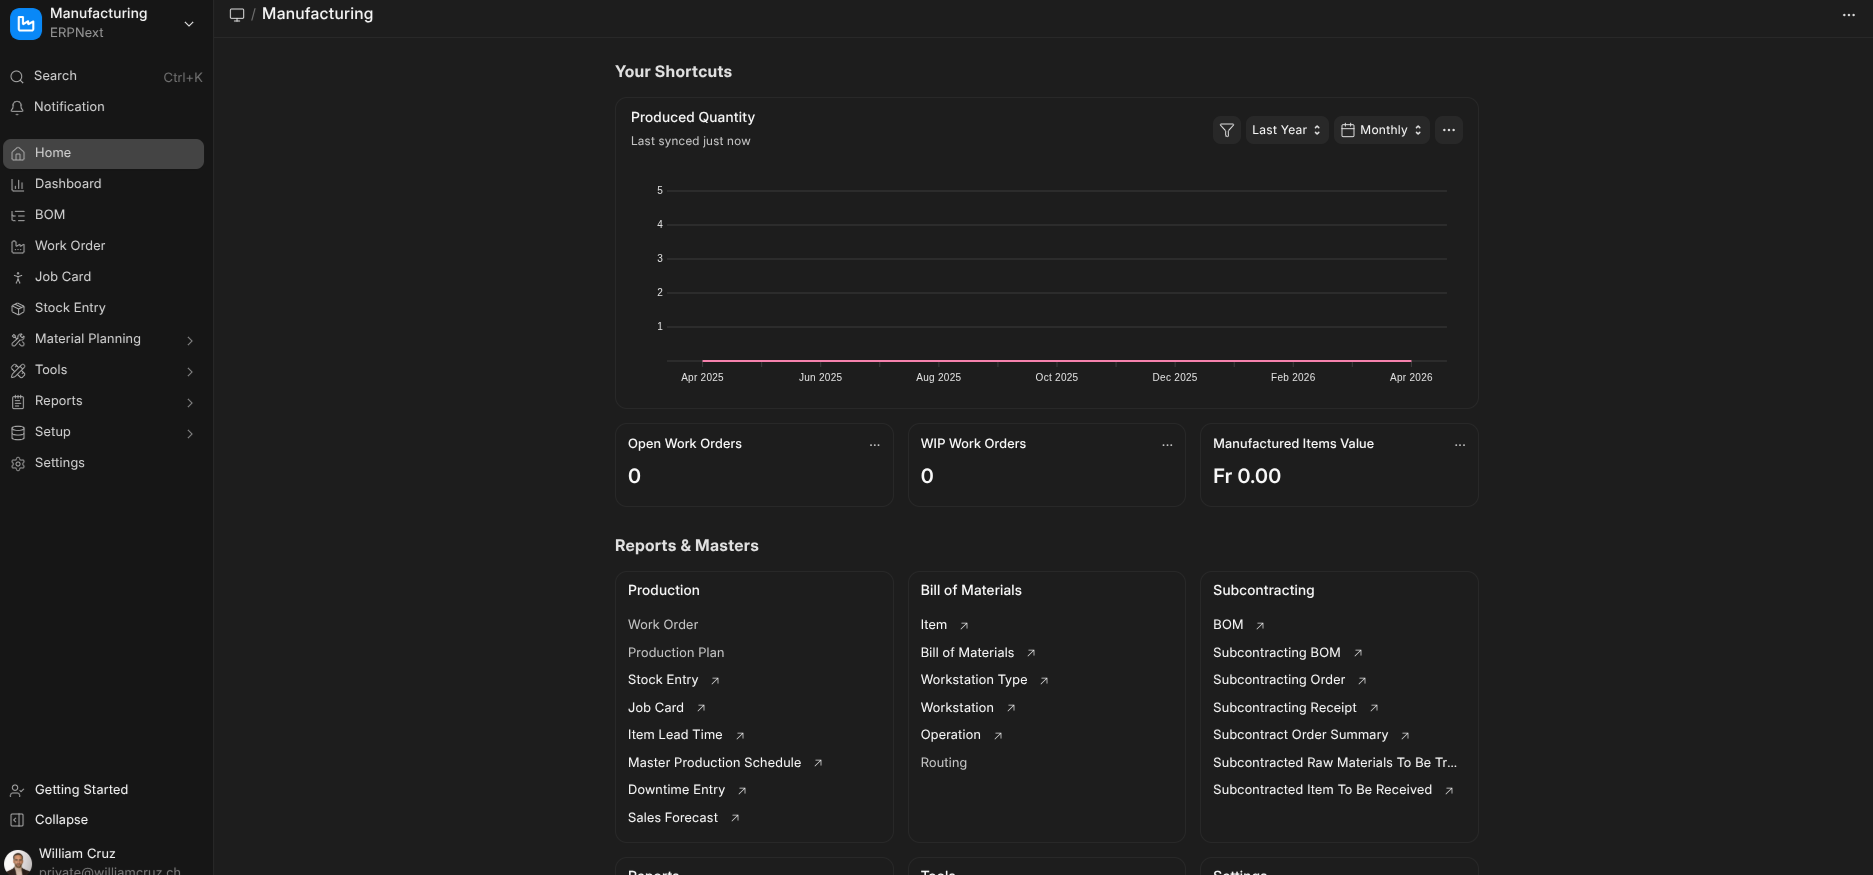Click the Manufacturing ERPNext logo icon
This screenshot has width=1873, height=875.
tap(26, 23)
